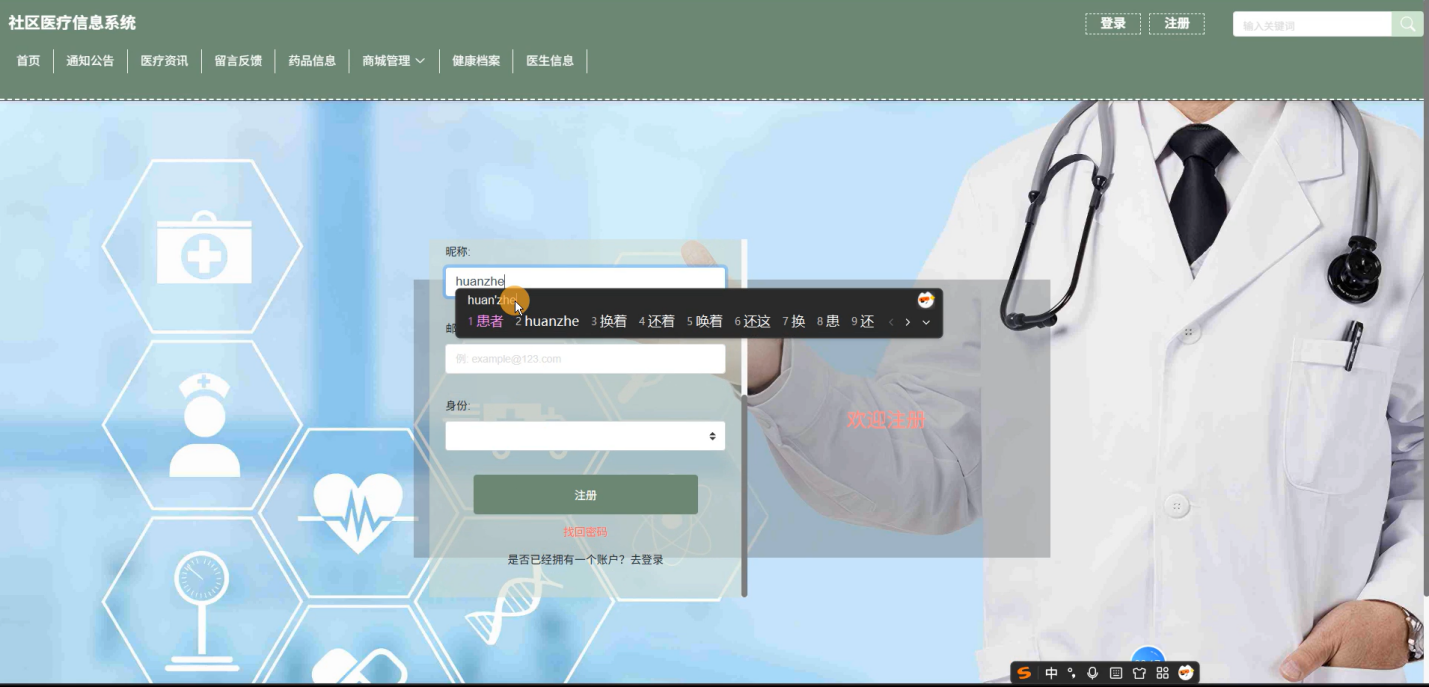Image resolution: width=1429 pixels, height=687 pixels.
Task: Select candidate 2 huanzhe
Action: coord(547,322)
